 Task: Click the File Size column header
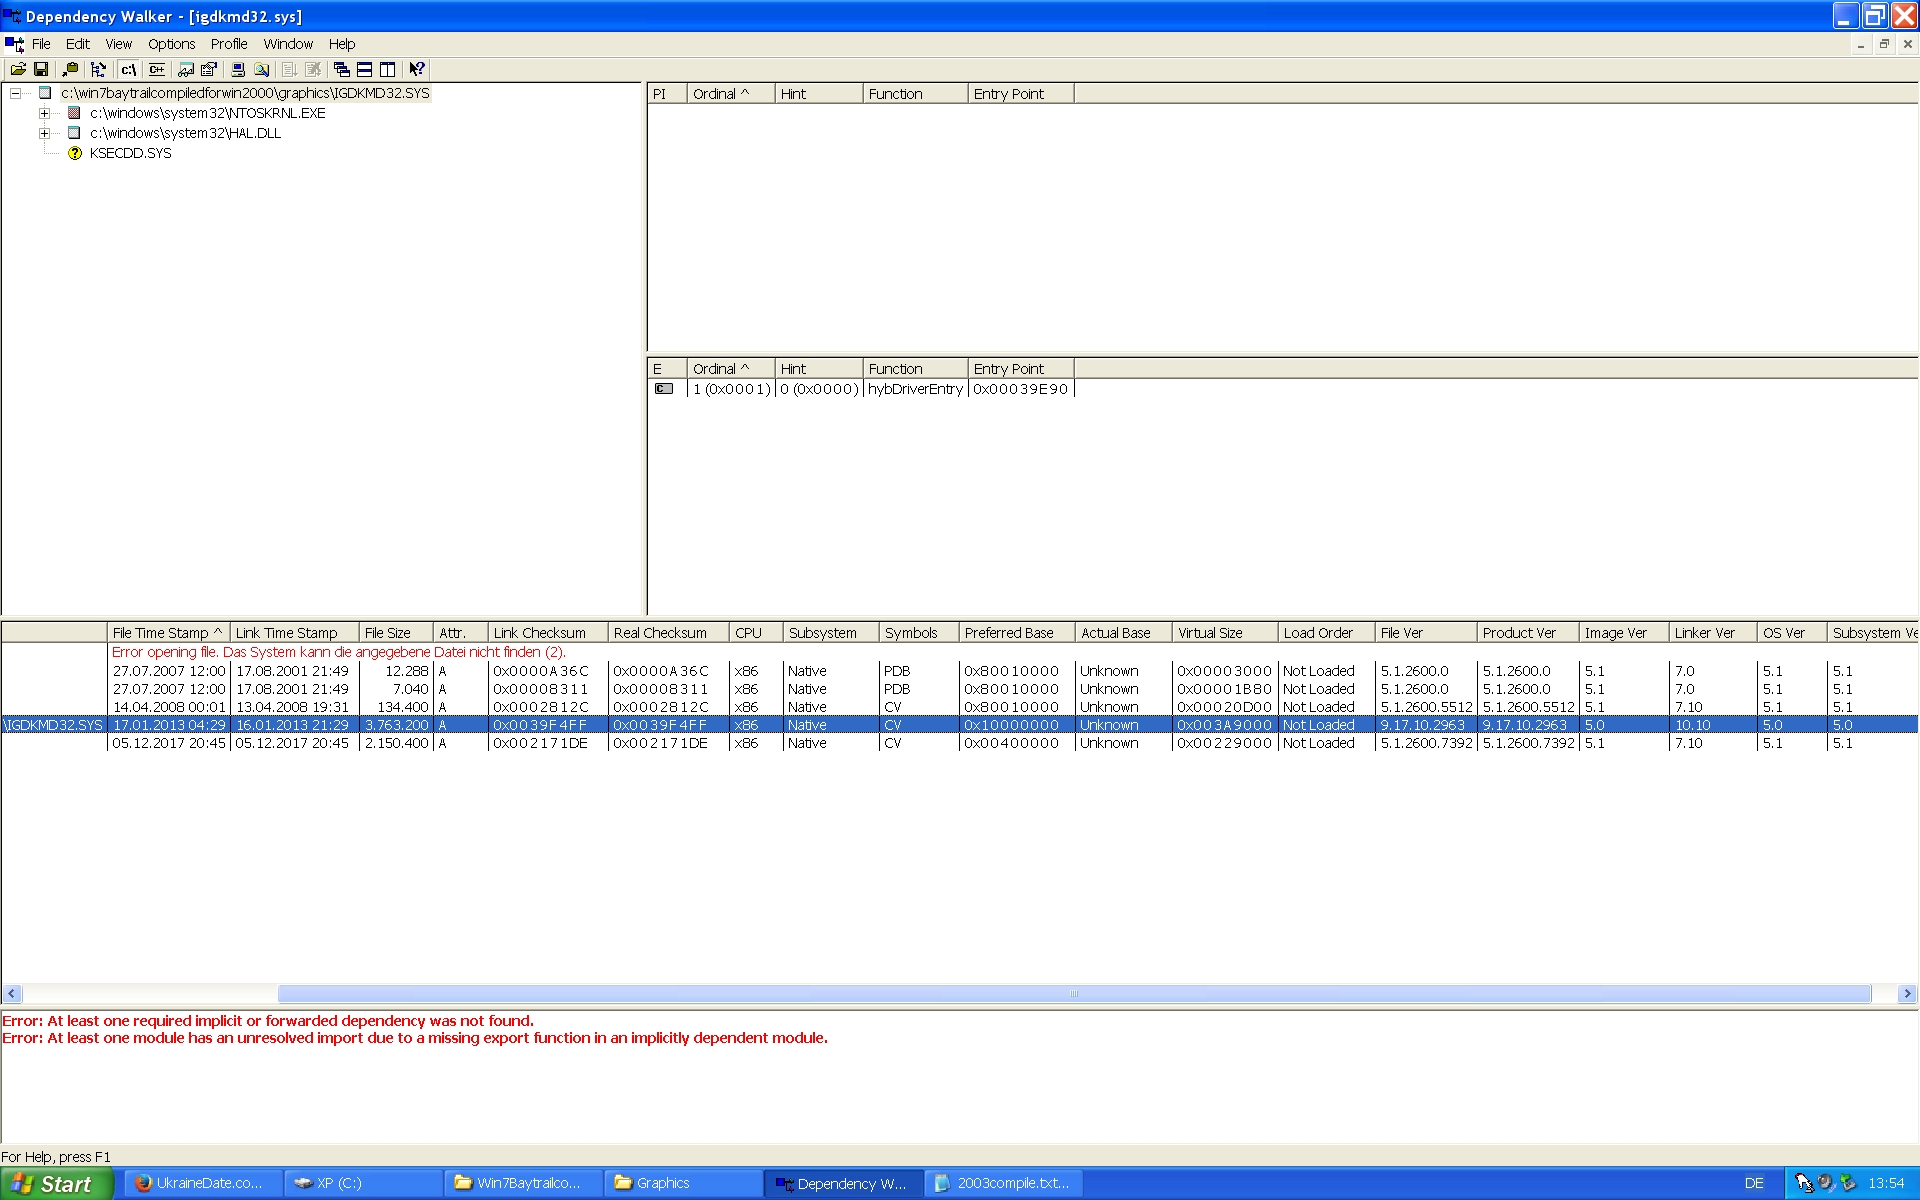[x=396, y=633]
